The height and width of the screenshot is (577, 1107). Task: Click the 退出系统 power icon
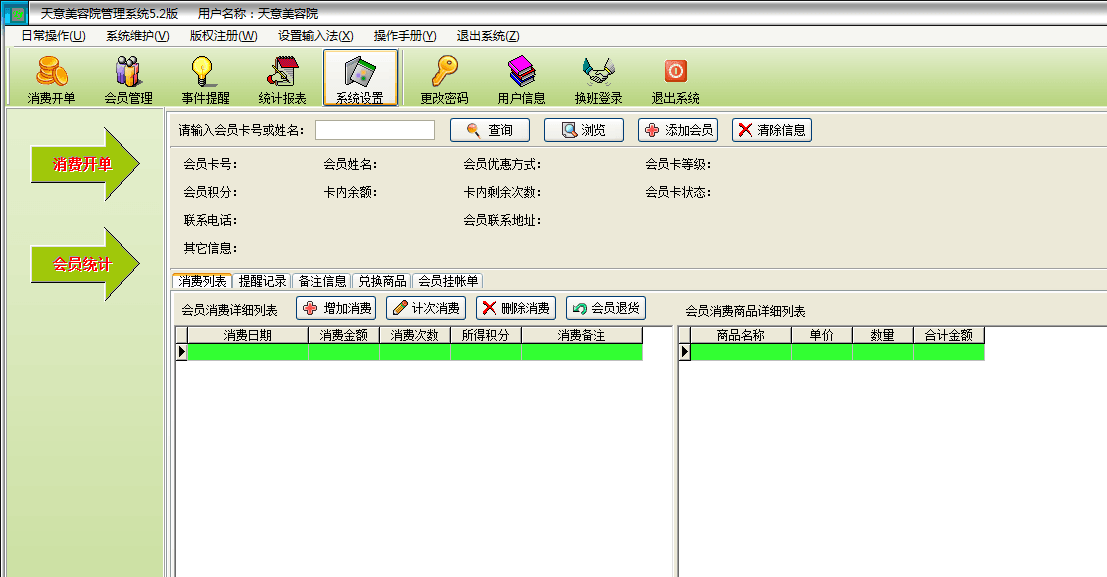(676, 79)
